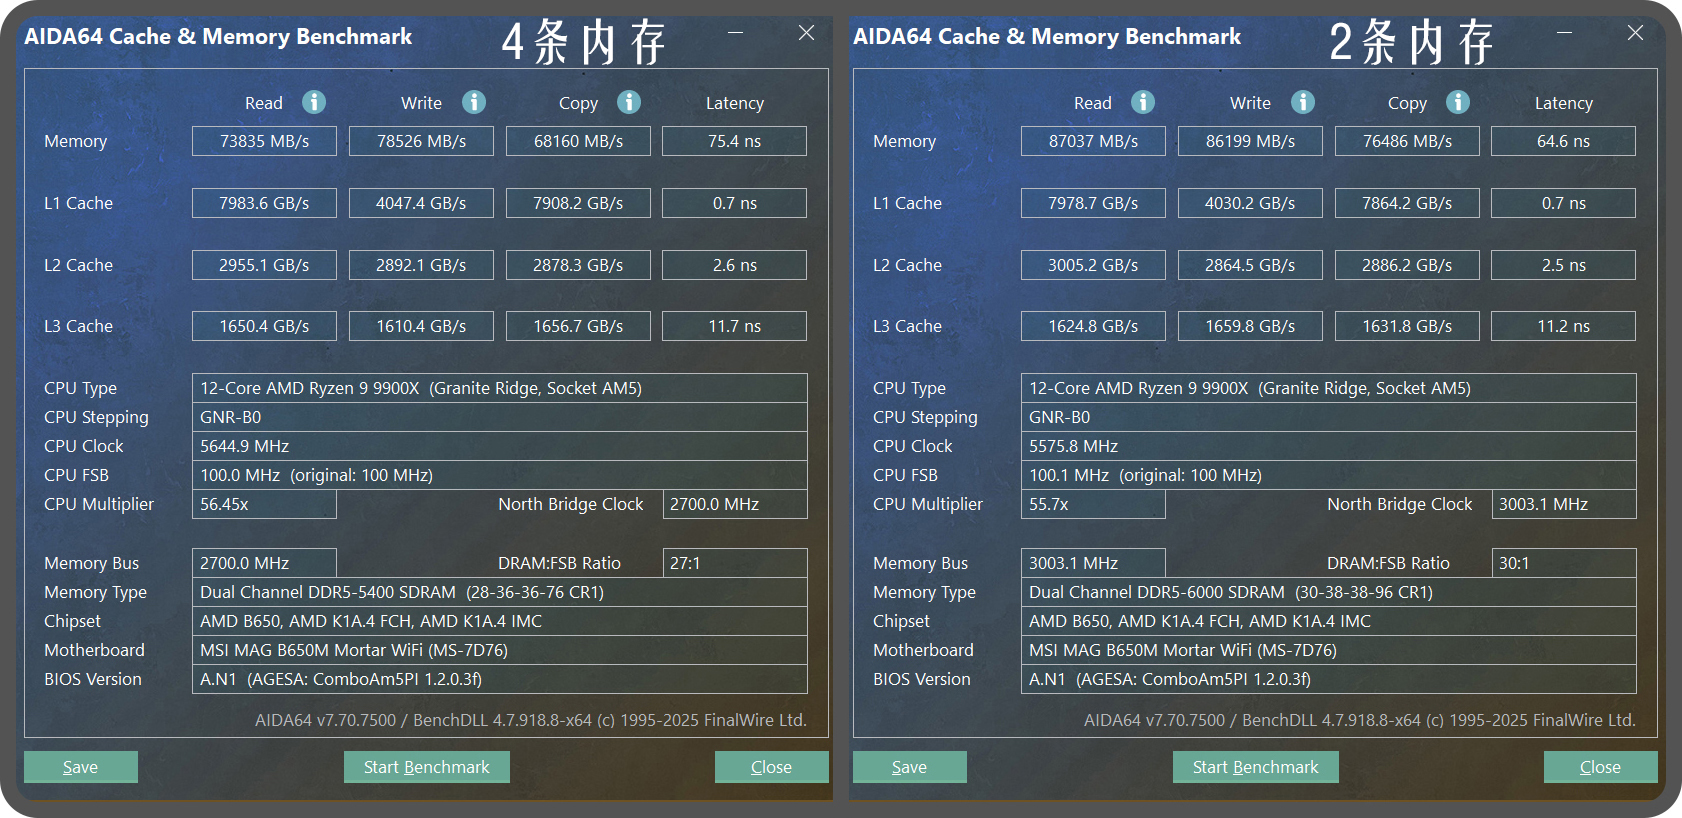The image size is (1682, 818).
Task: Select L1 Cache Read value 7983.6 GB/s
Action: pyautogui.click(x=264, y=203)
